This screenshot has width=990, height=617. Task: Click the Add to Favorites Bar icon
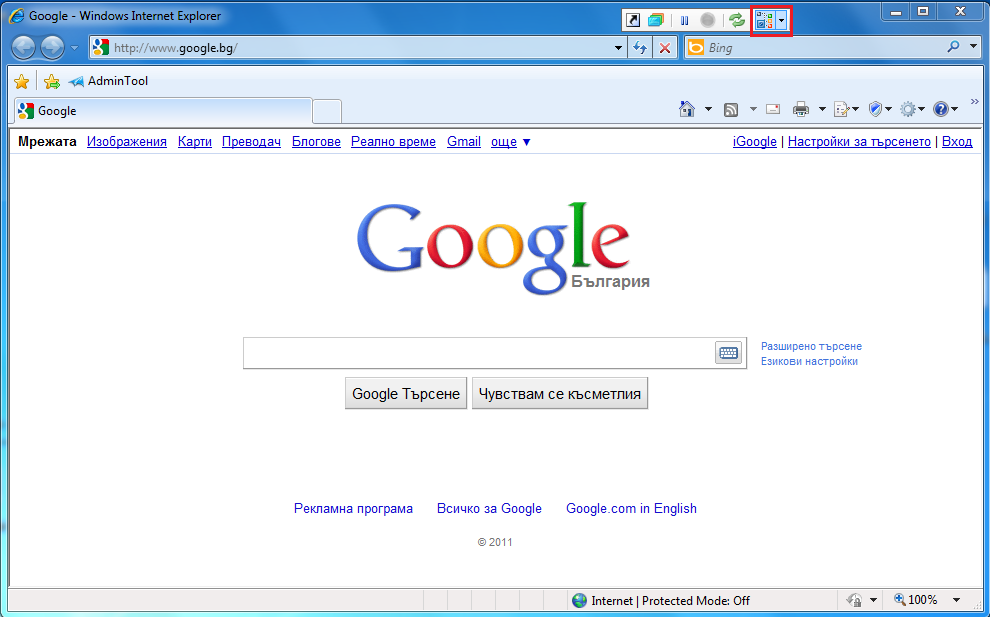click(x=52, y=81)
